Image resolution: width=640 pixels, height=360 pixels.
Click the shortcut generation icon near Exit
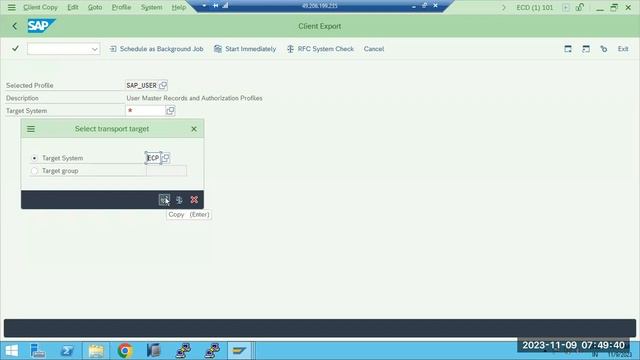(x=604, y=49)
